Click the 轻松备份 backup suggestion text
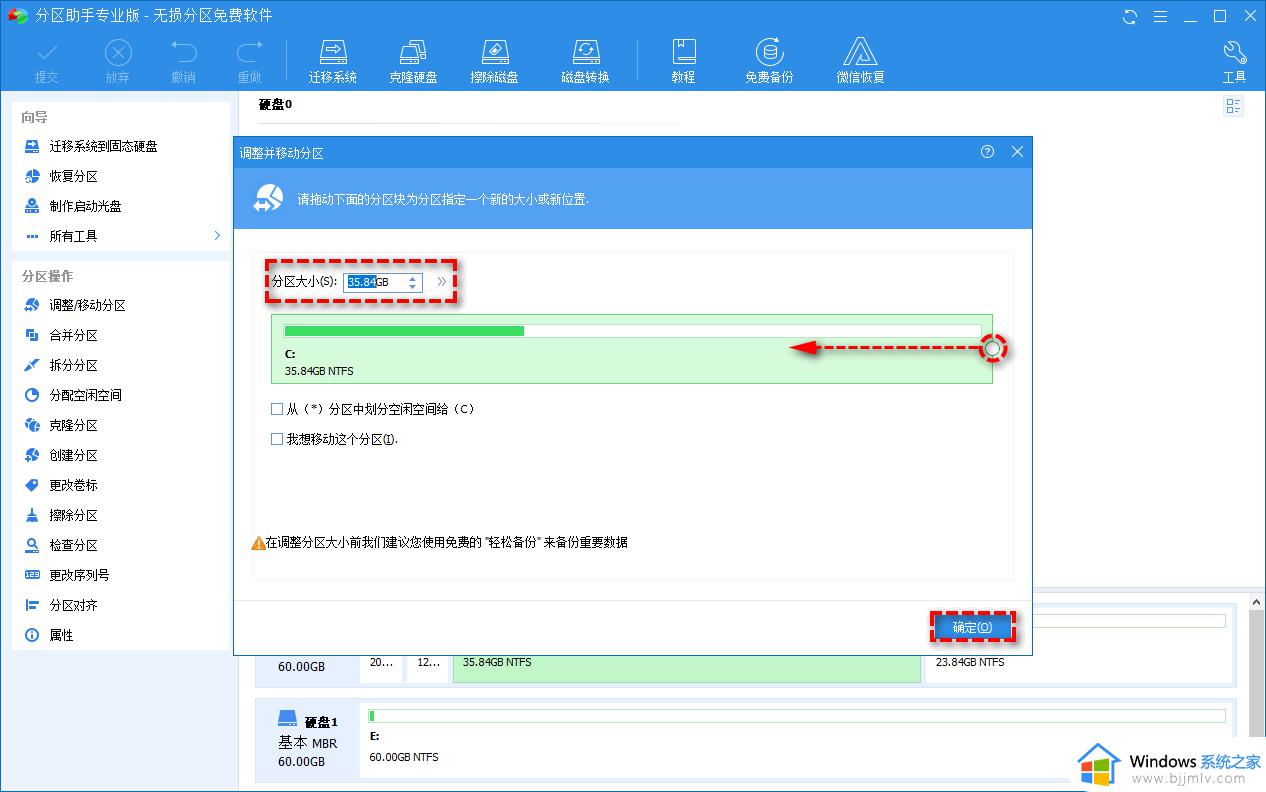 [x=512, y=542]
